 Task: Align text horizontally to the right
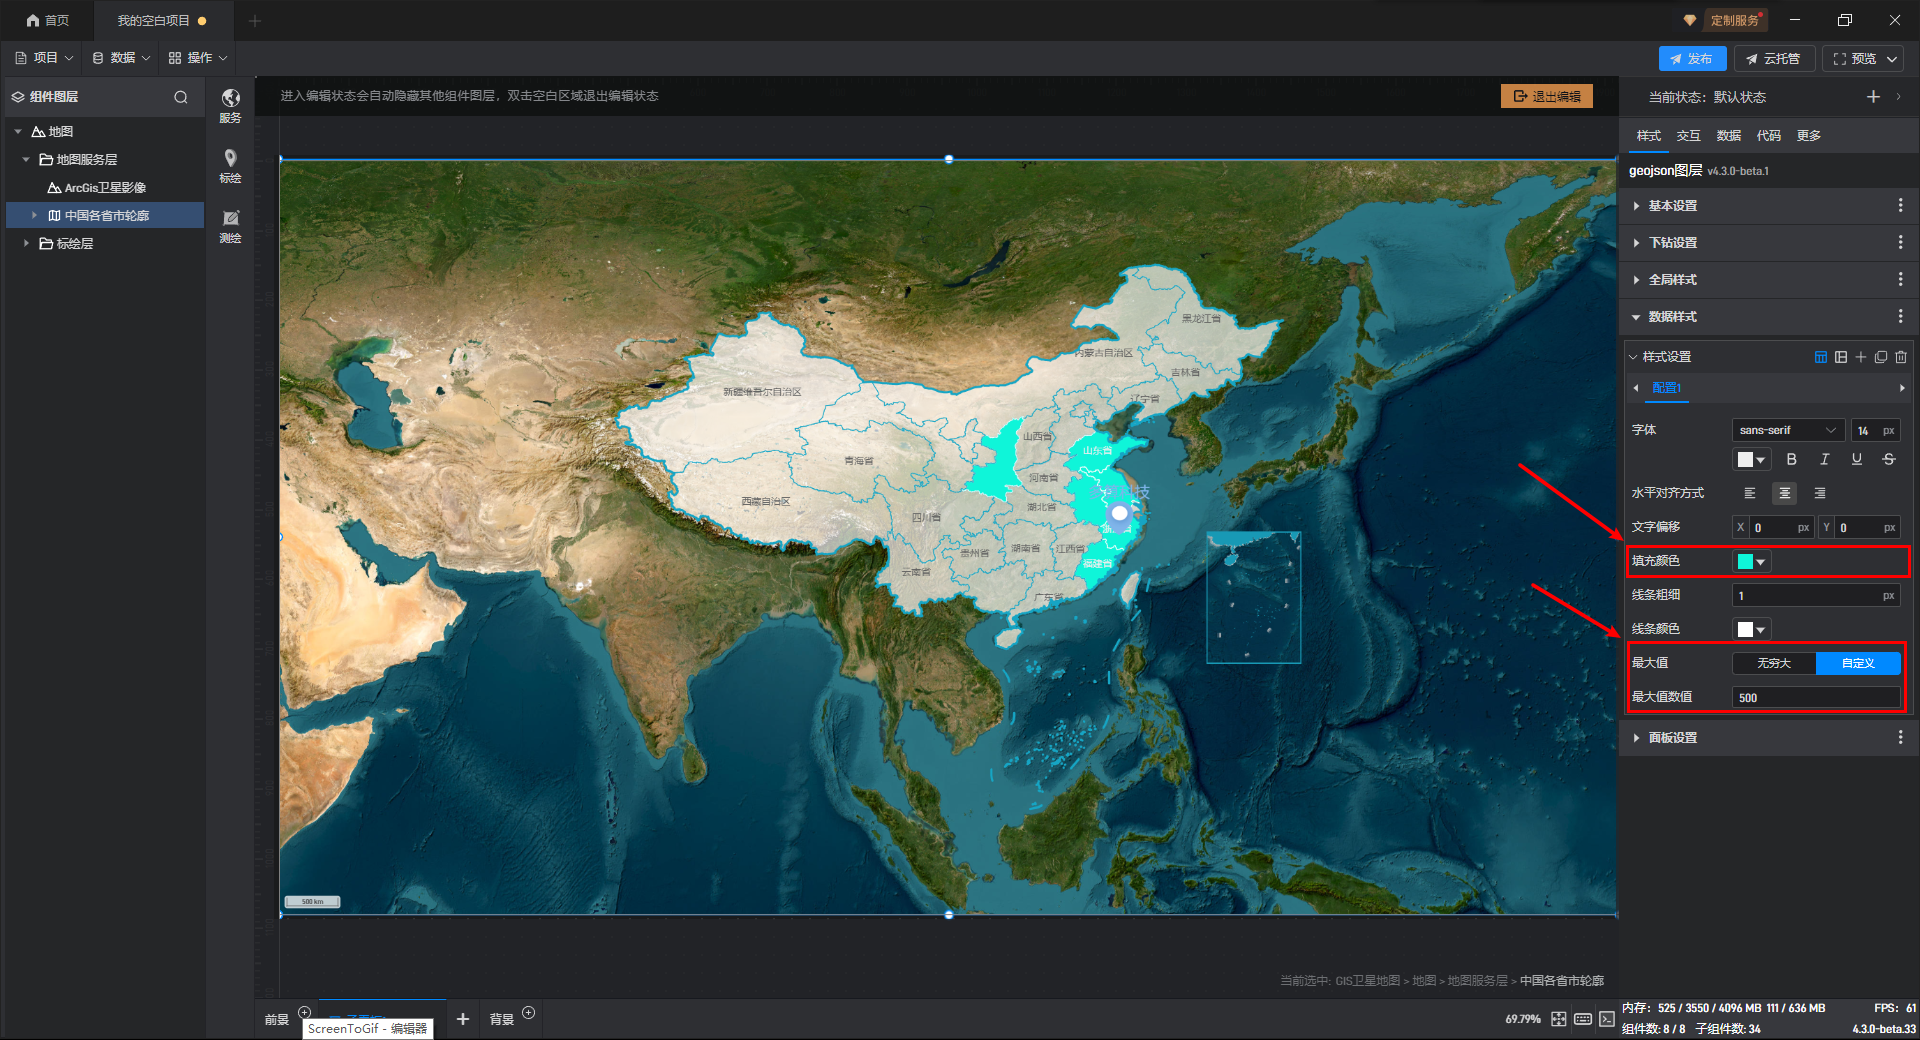point(1820,493)
